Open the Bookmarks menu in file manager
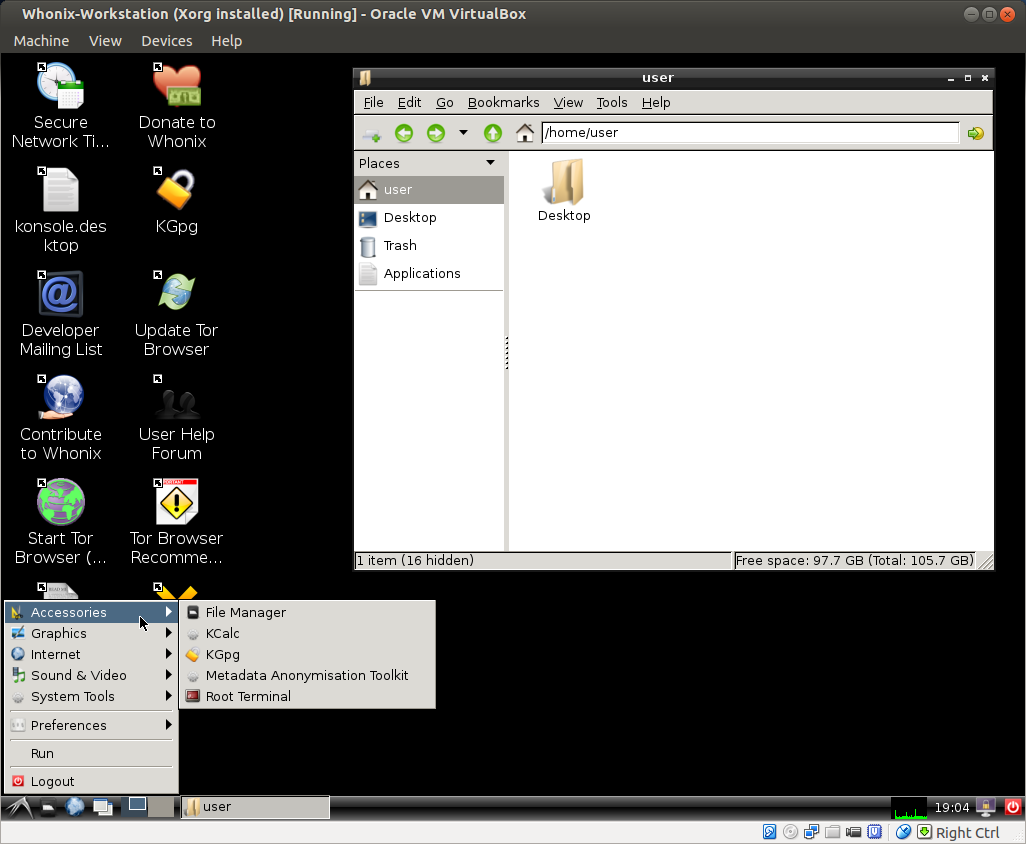This screenshot has width=1026, height=844. (x=503, y=102)
